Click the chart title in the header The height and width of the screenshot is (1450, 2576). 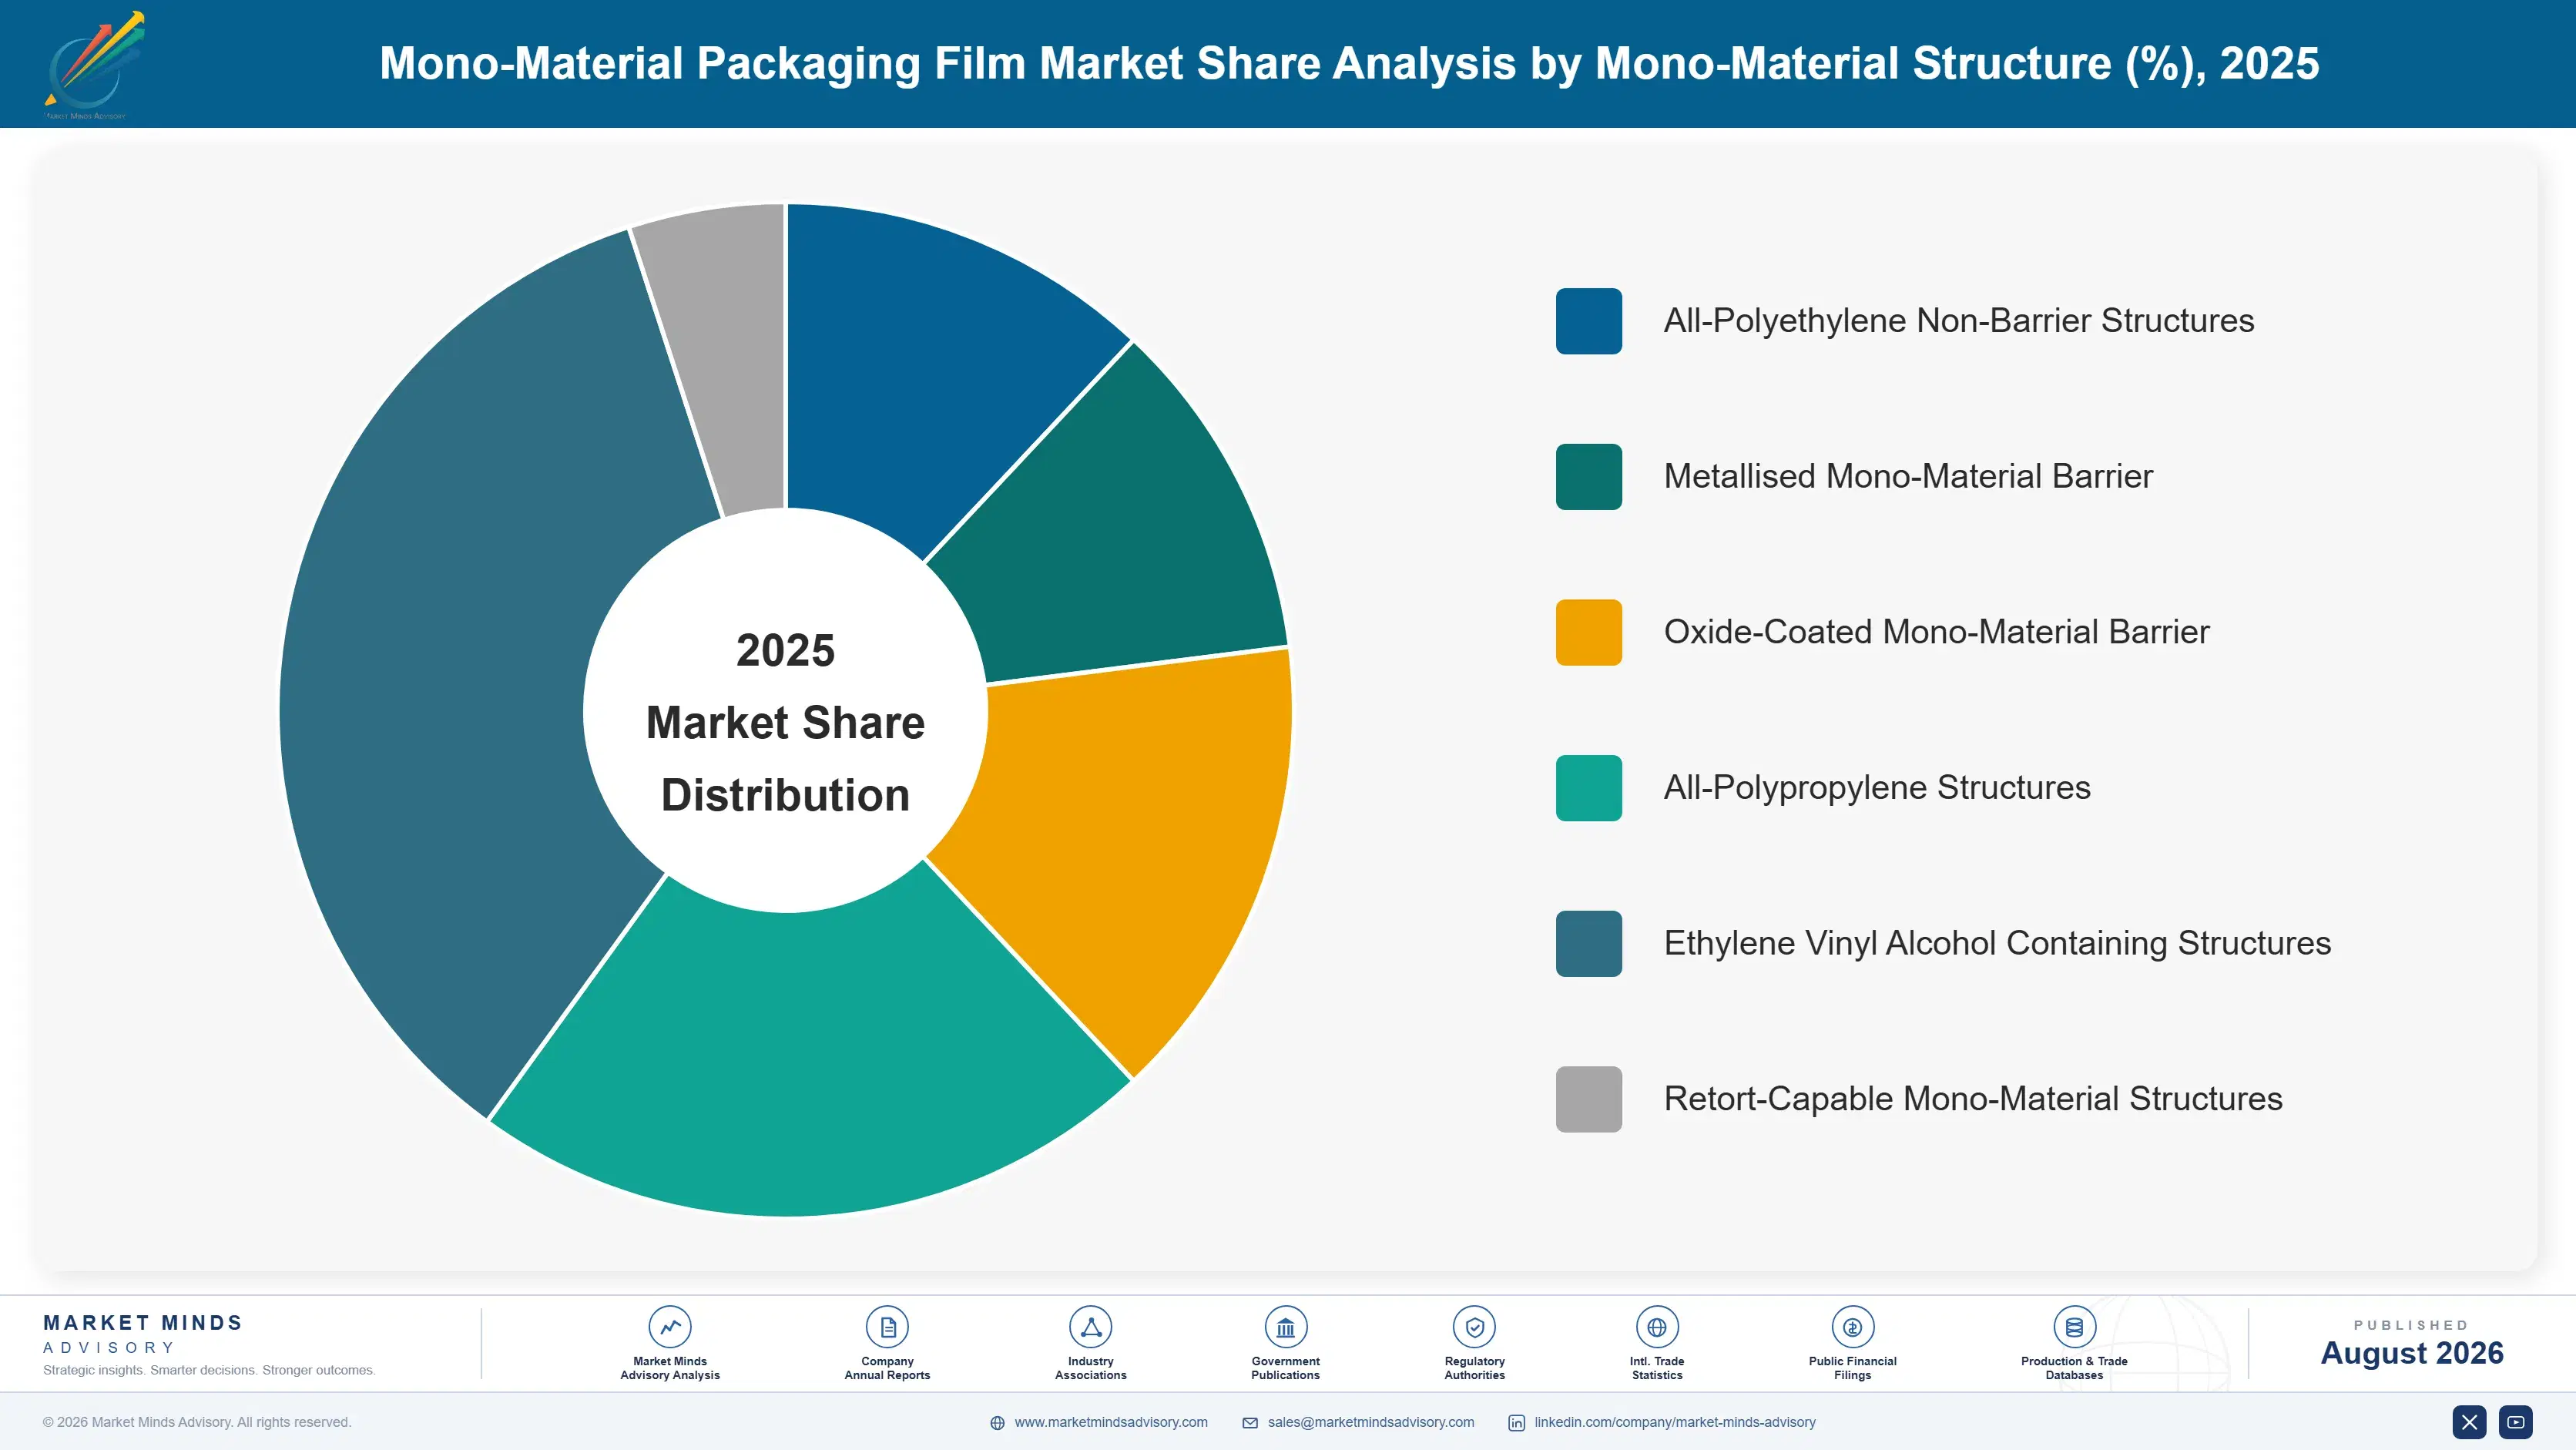coord(1349,63)
